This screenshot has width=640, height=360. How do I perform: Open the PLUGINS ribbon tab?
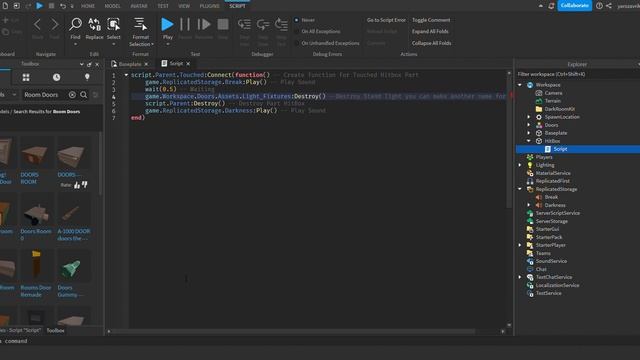pyautogui.click(x=209, y=6)
